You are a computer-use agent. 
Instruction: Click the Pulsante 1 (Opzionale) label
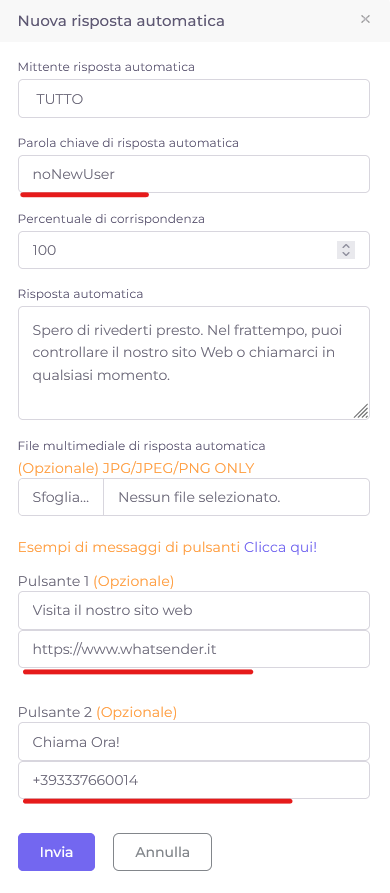(96, 581)
